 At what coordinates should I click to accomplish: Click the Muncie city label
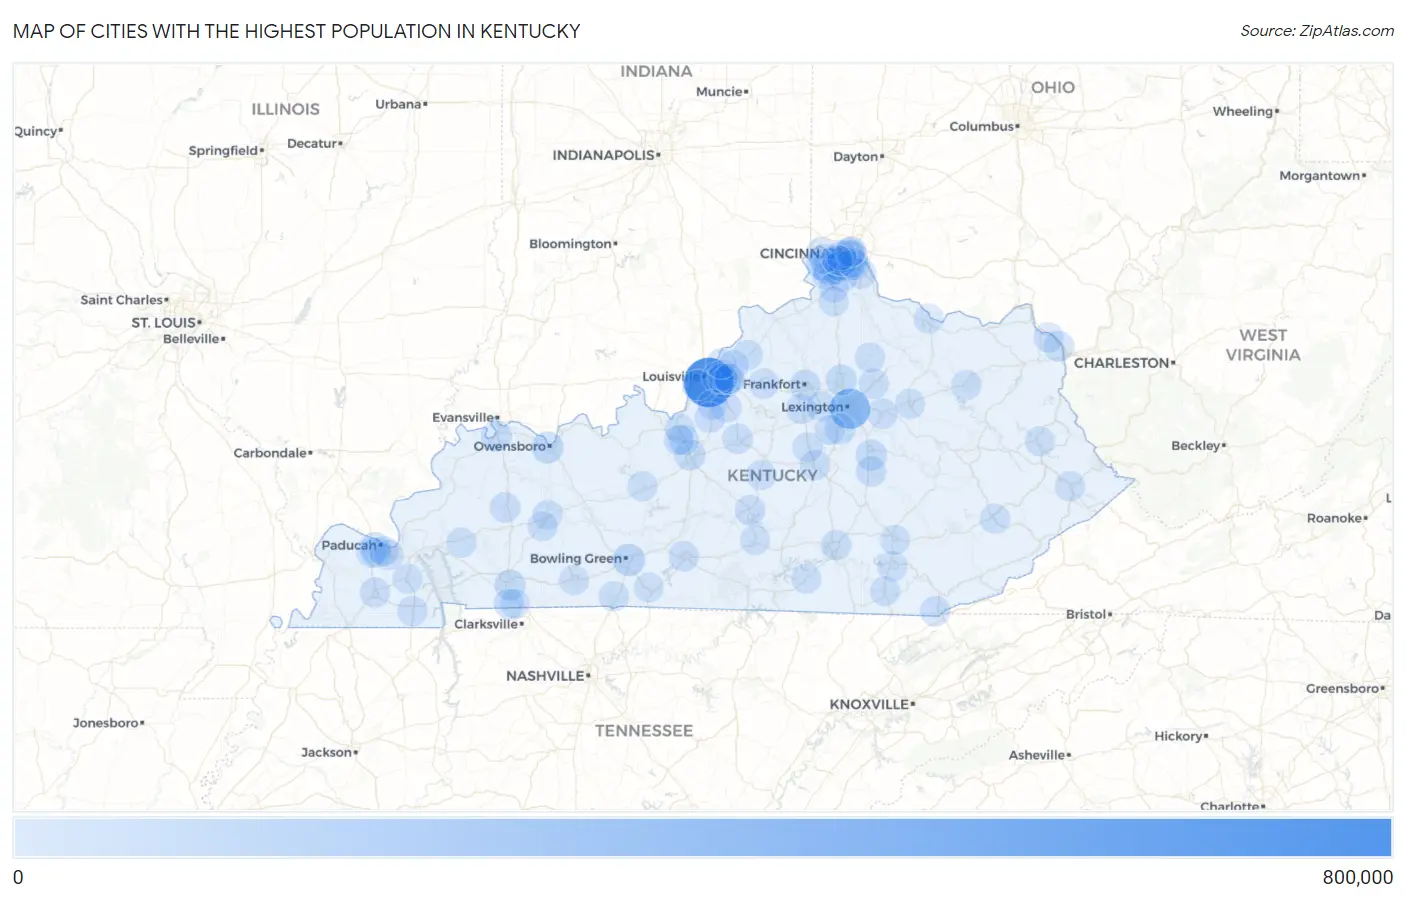(719, 92)
